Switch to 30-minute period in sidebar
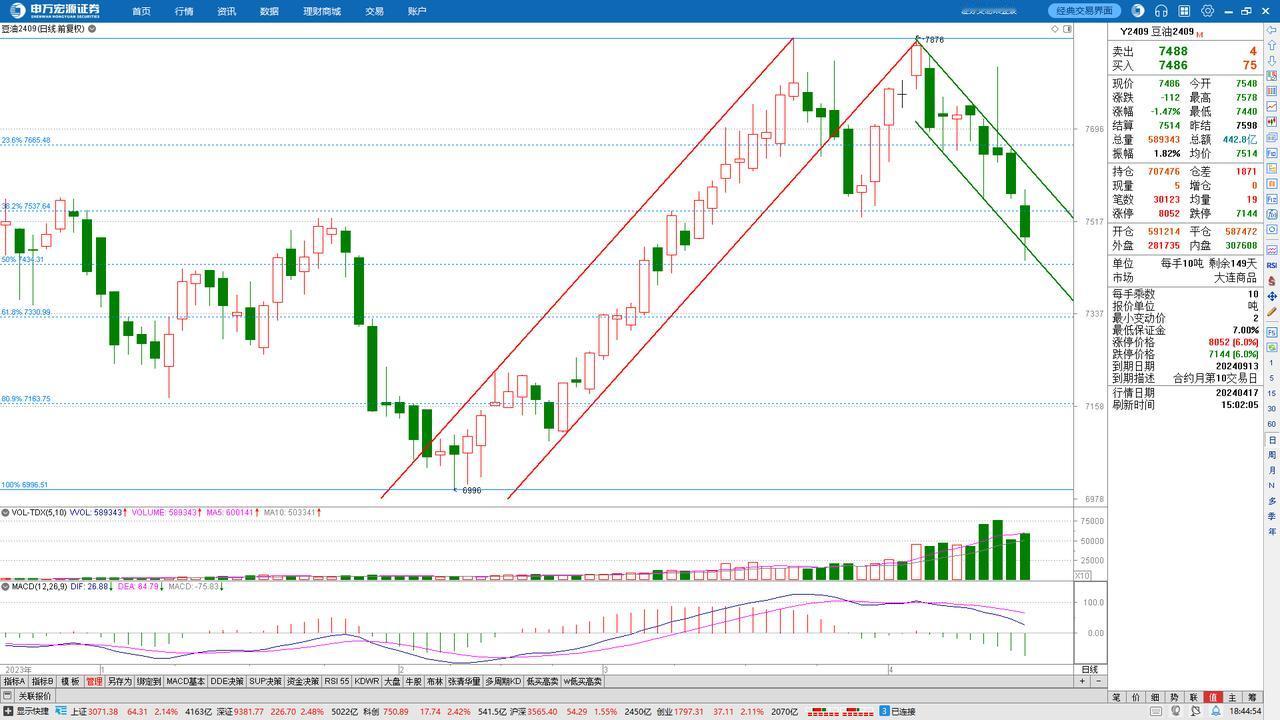This screenshot has width=1280, height=720. (1272, 408)
